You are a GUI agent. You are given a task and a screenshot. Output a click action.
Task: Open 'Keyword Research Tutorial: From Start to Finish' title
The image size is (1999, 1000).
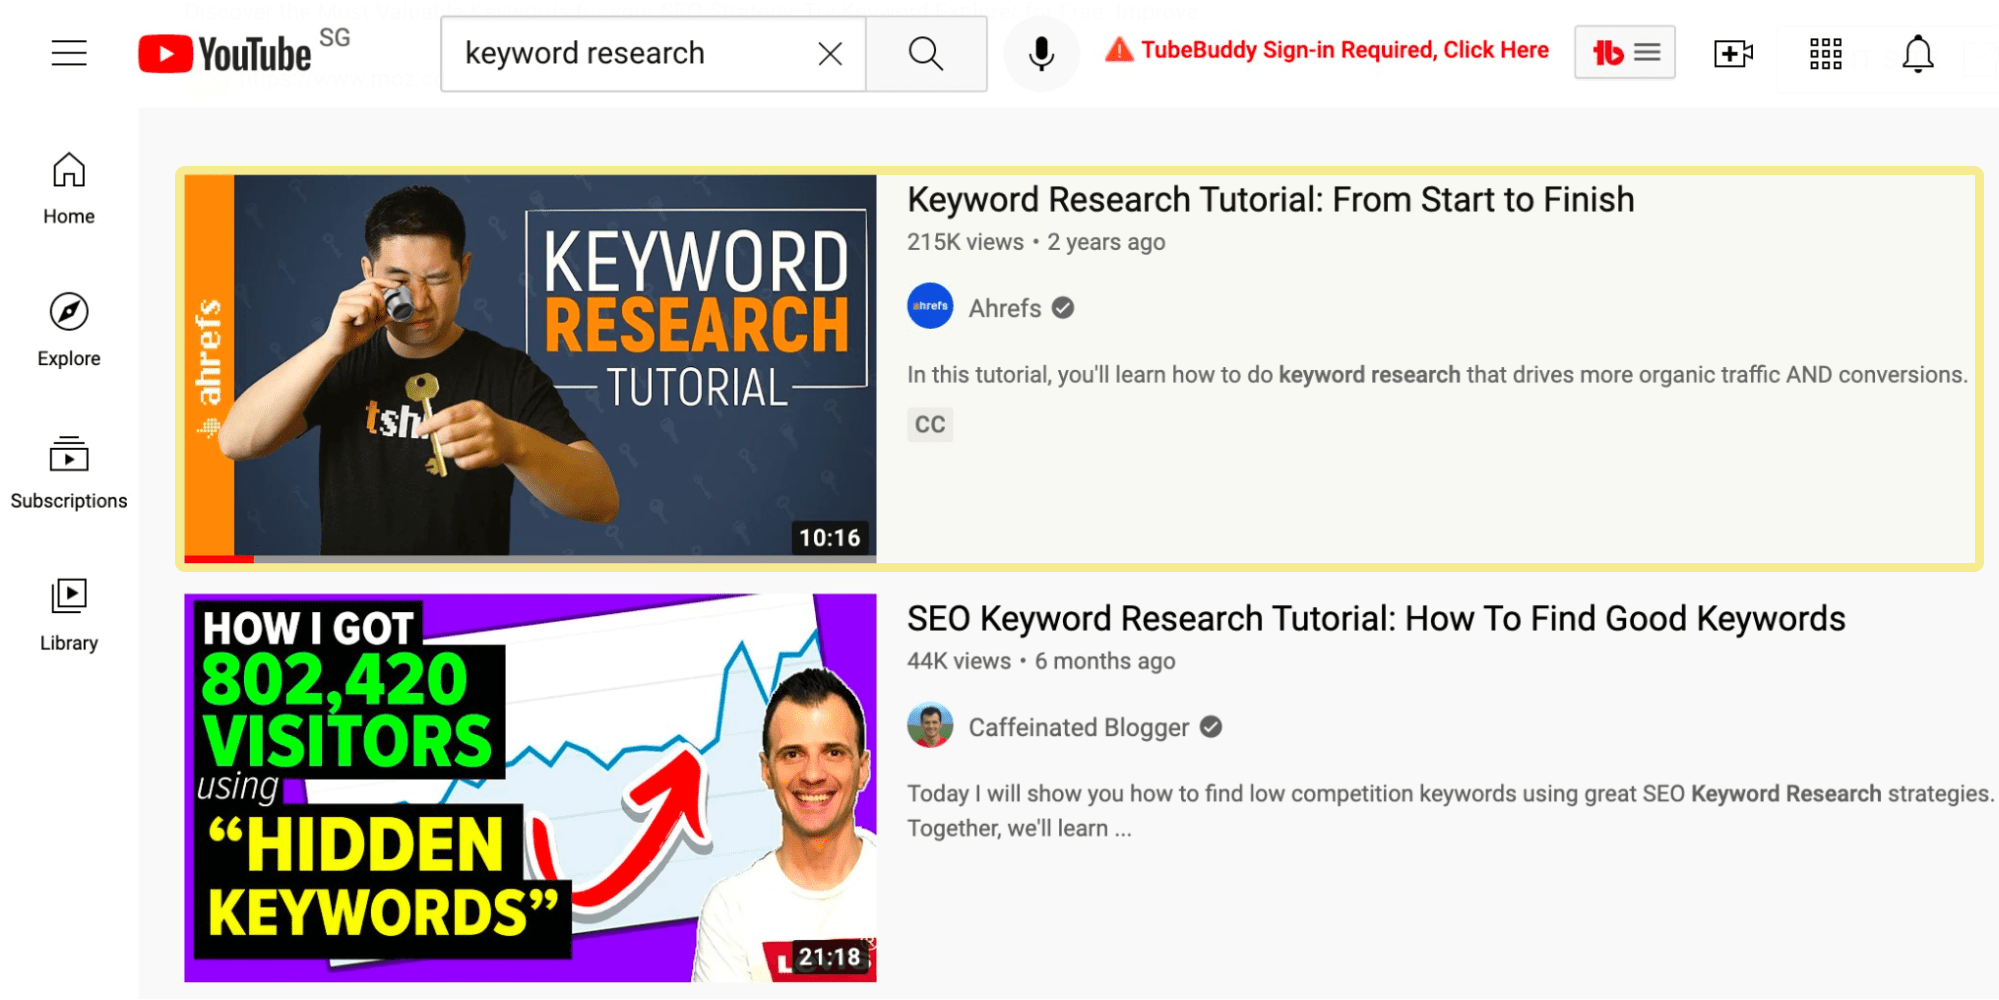(x=1270, y=200)
